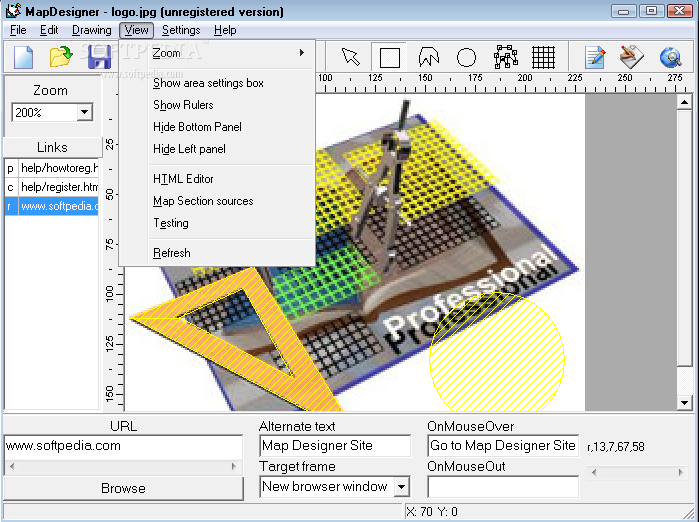This screenshot has width=699, height=522.
Task: Open Map Section sources
Action: pyautogui.click(x=218, y=201)
